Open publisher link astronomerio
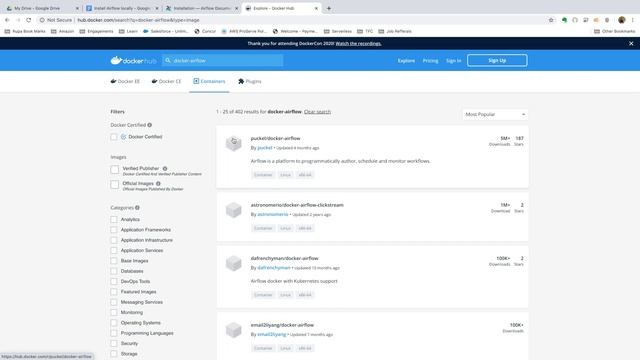 tap(273, 214)
